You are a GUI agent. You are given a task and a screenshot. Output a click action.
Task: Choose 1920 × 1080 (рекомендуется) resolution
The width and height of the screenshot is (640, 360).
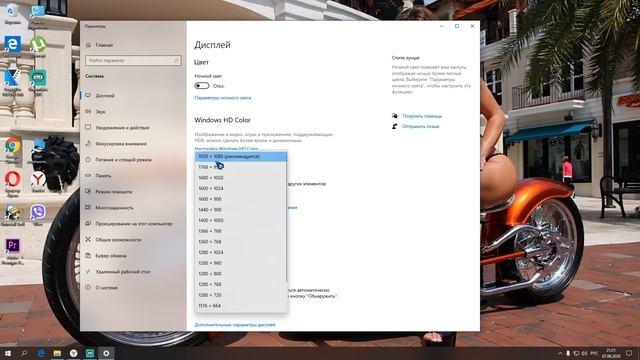(241, 156)
